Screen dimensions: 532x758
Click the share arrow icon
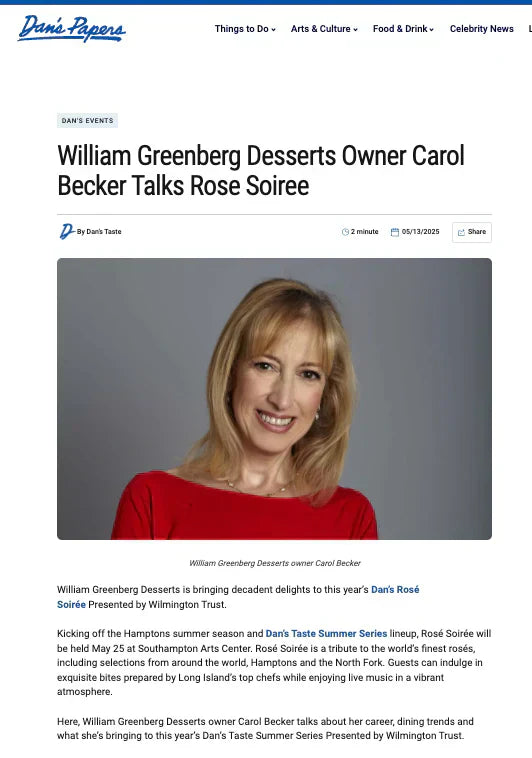point(461,232)
